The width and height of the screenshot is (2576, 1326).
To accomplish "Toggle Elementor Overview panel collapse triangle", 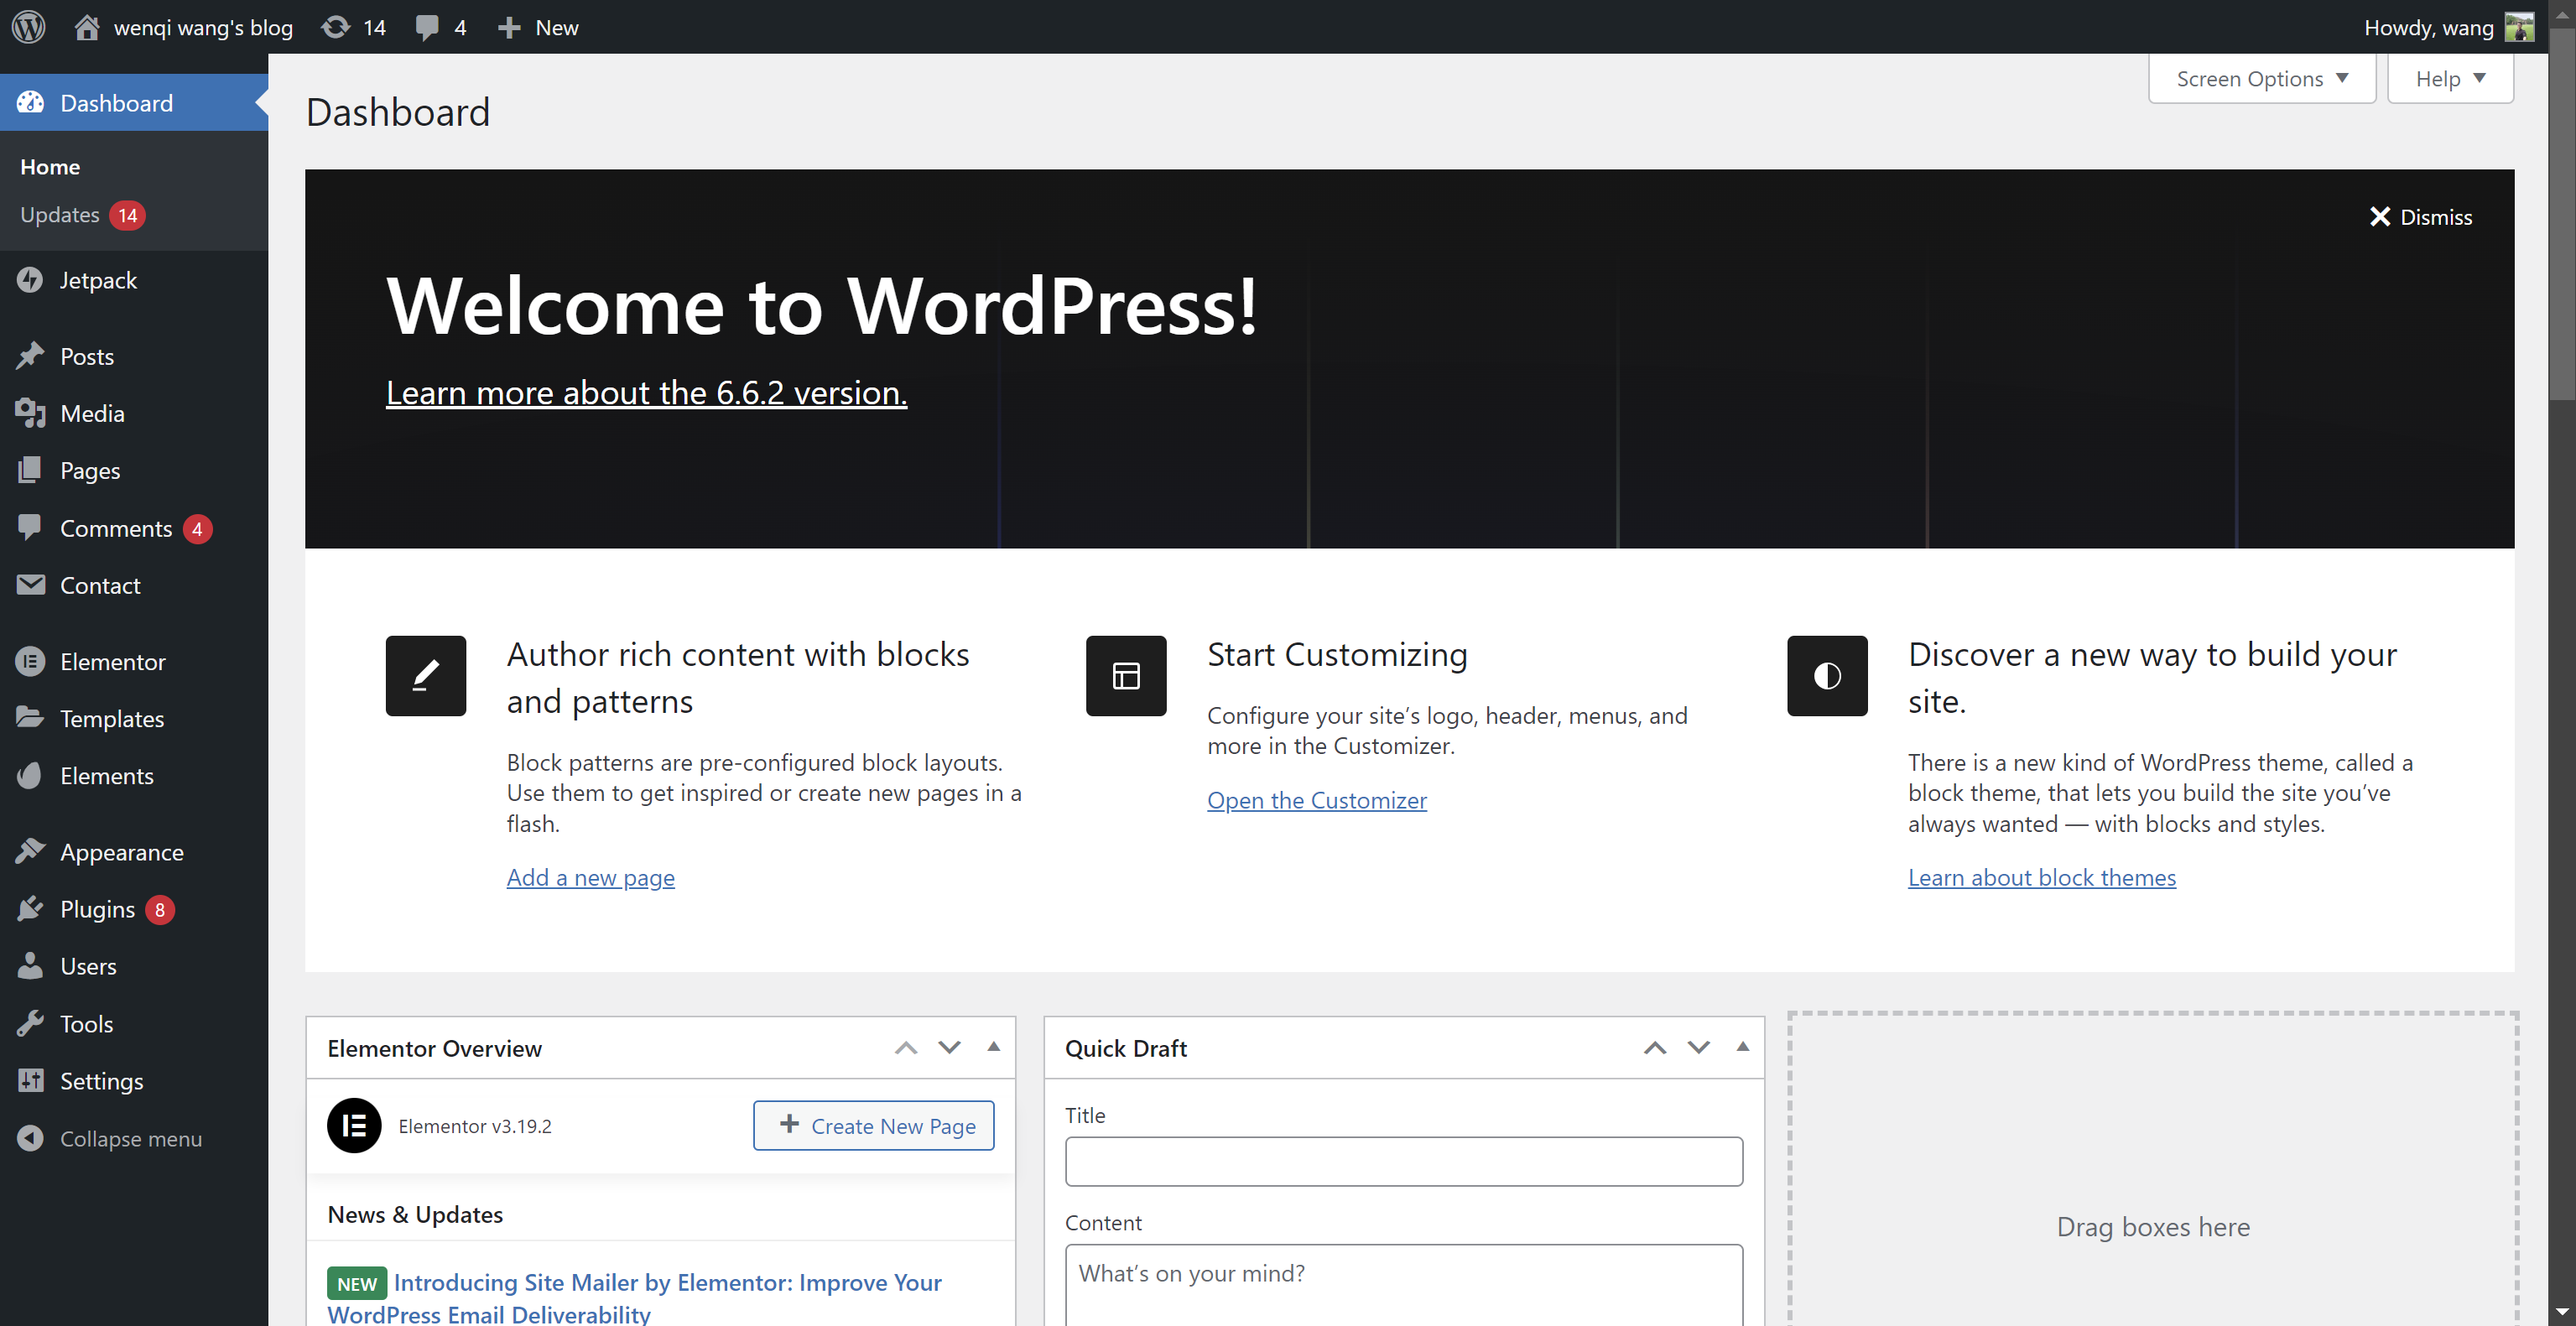I will click(993, 1047).
